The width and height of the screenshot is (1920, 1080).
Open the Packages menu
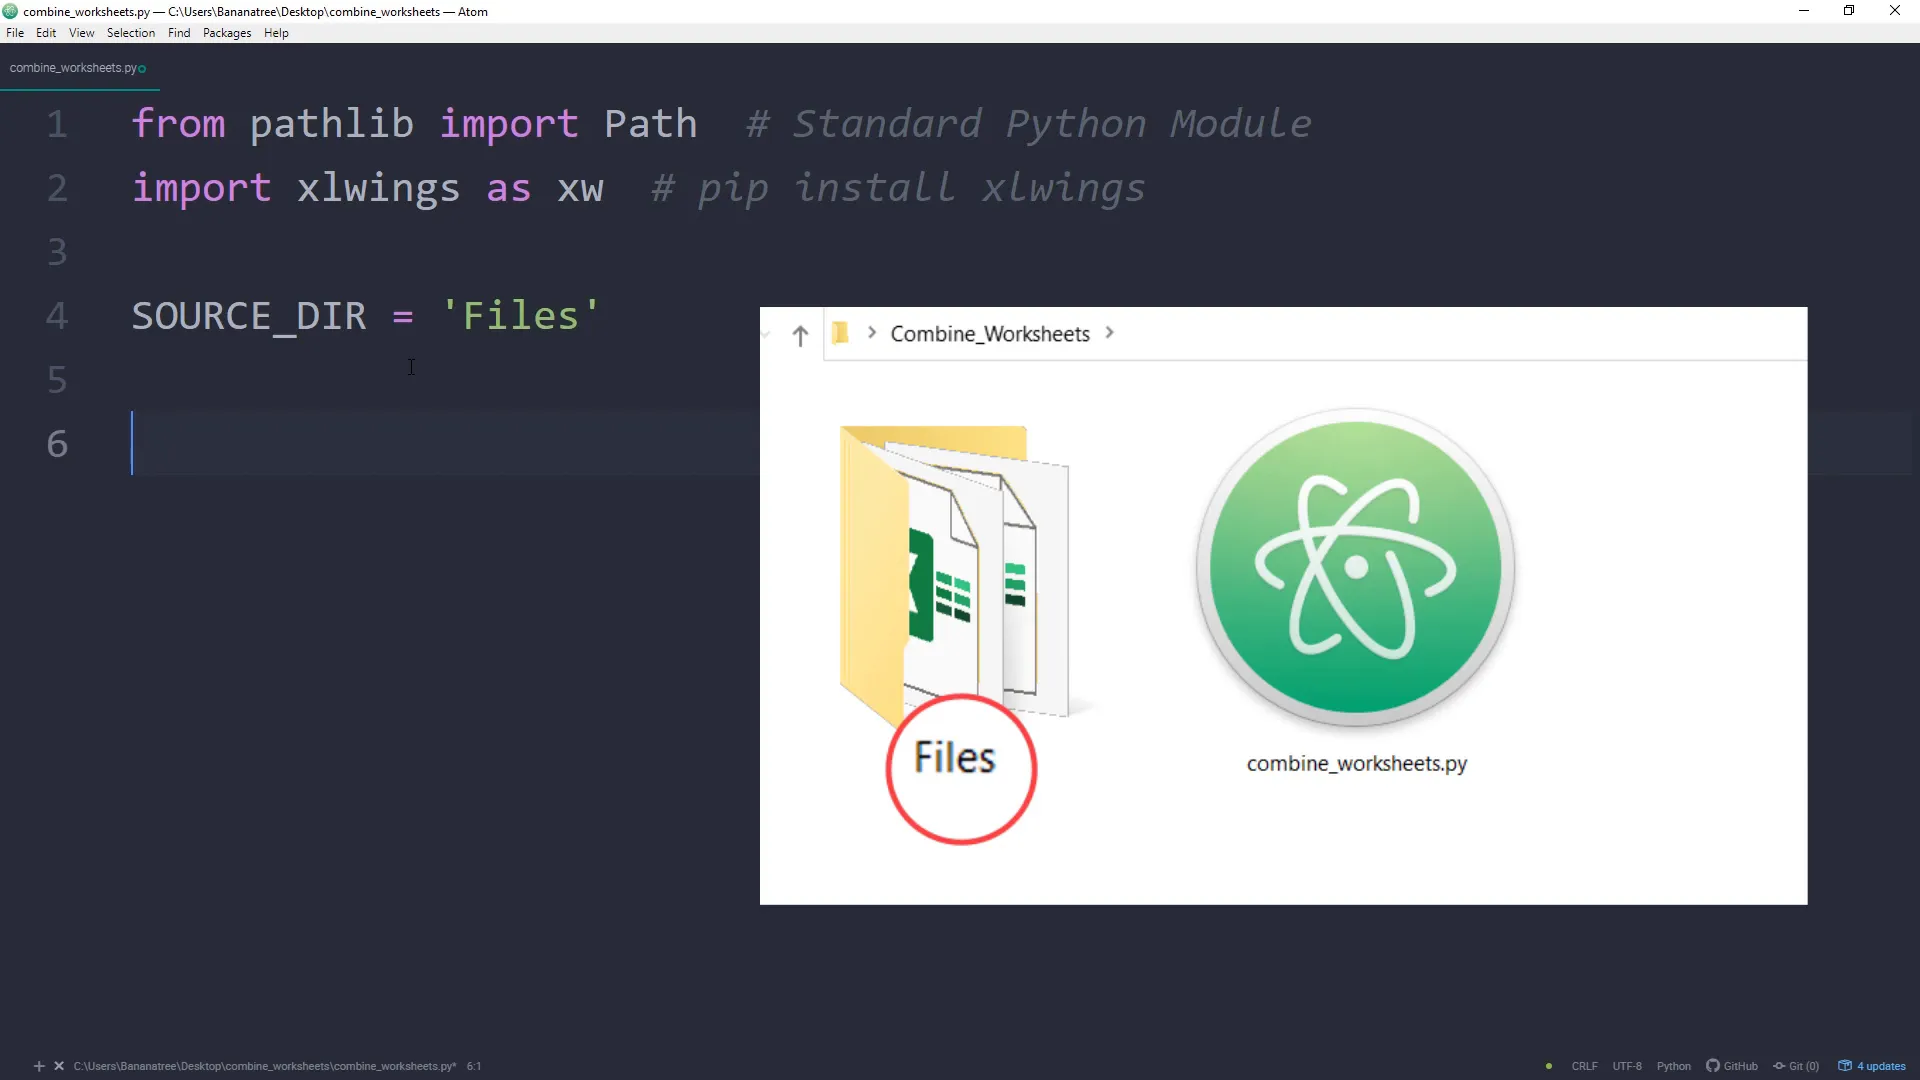[226, 32]
